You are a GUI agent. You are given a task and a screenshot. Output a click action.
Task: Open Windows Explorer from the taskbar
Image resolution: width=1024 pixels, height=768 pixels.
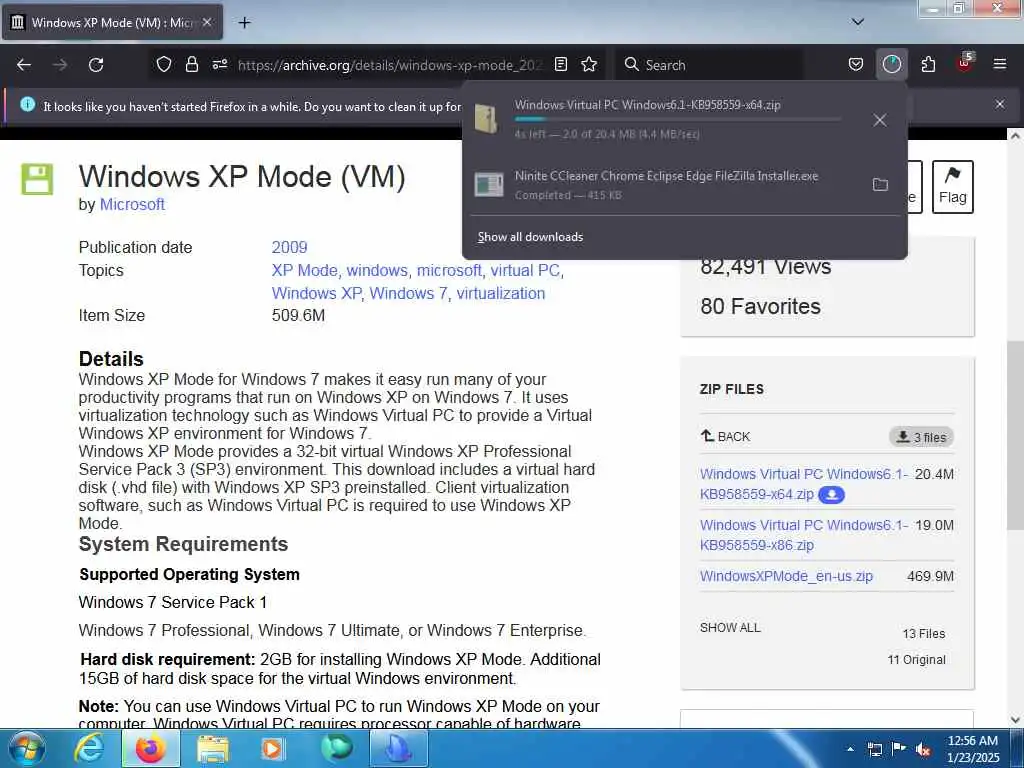coord(213,748)
